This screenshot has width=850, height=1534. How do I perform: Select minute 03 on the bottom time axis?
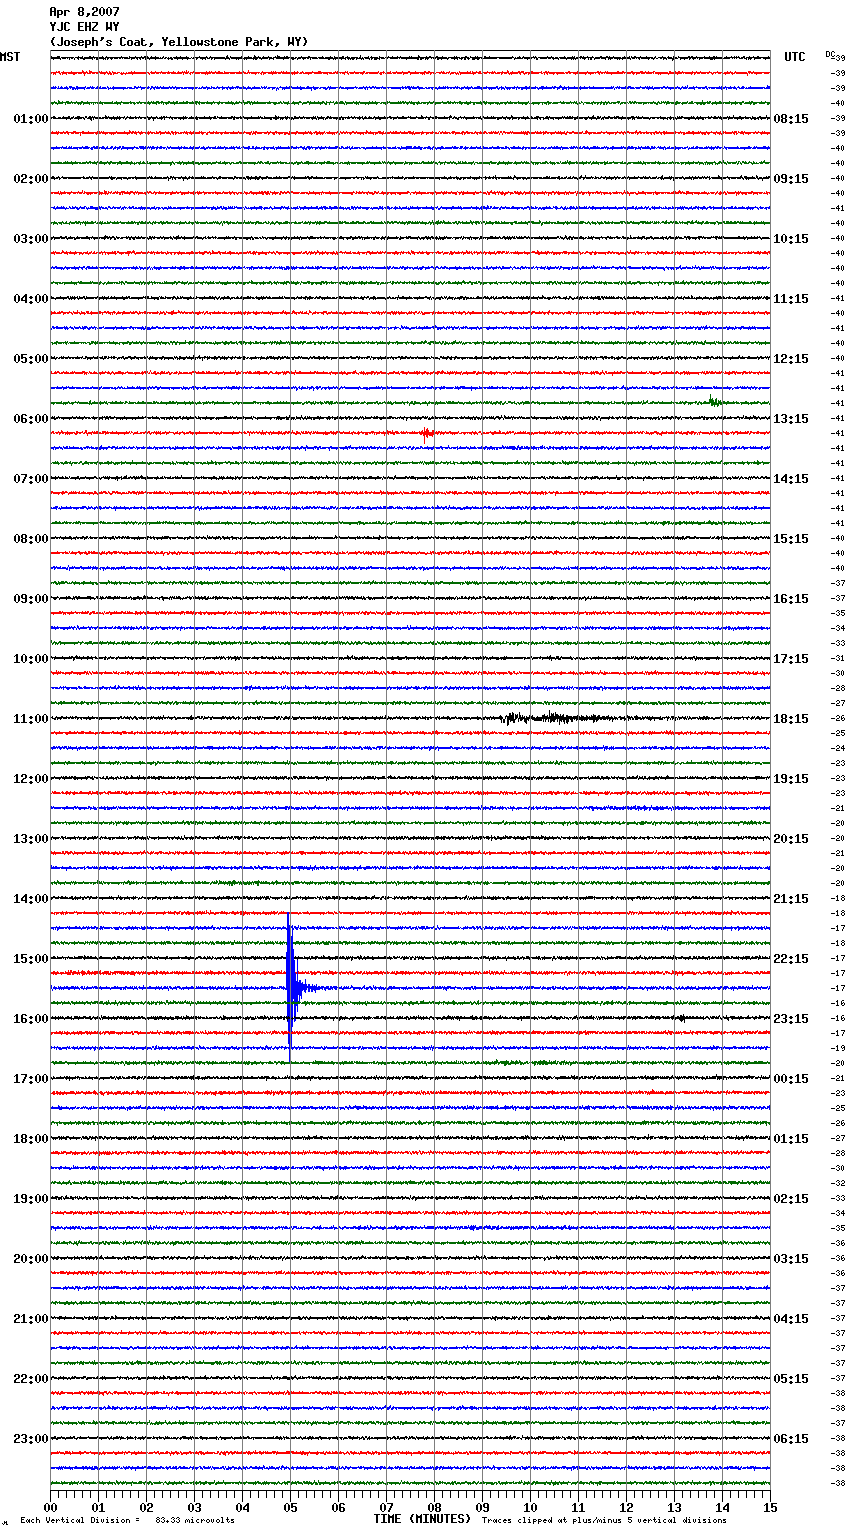(194, 1508)
